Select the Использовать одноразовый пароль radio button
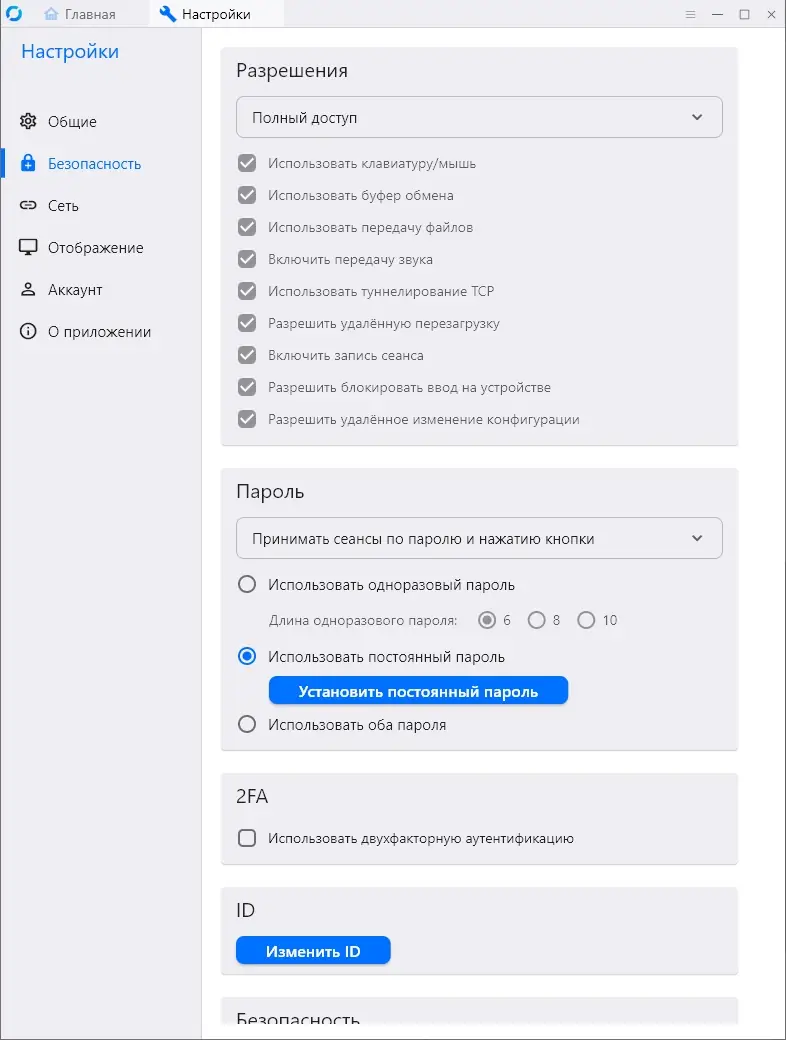 pos(247,585)
